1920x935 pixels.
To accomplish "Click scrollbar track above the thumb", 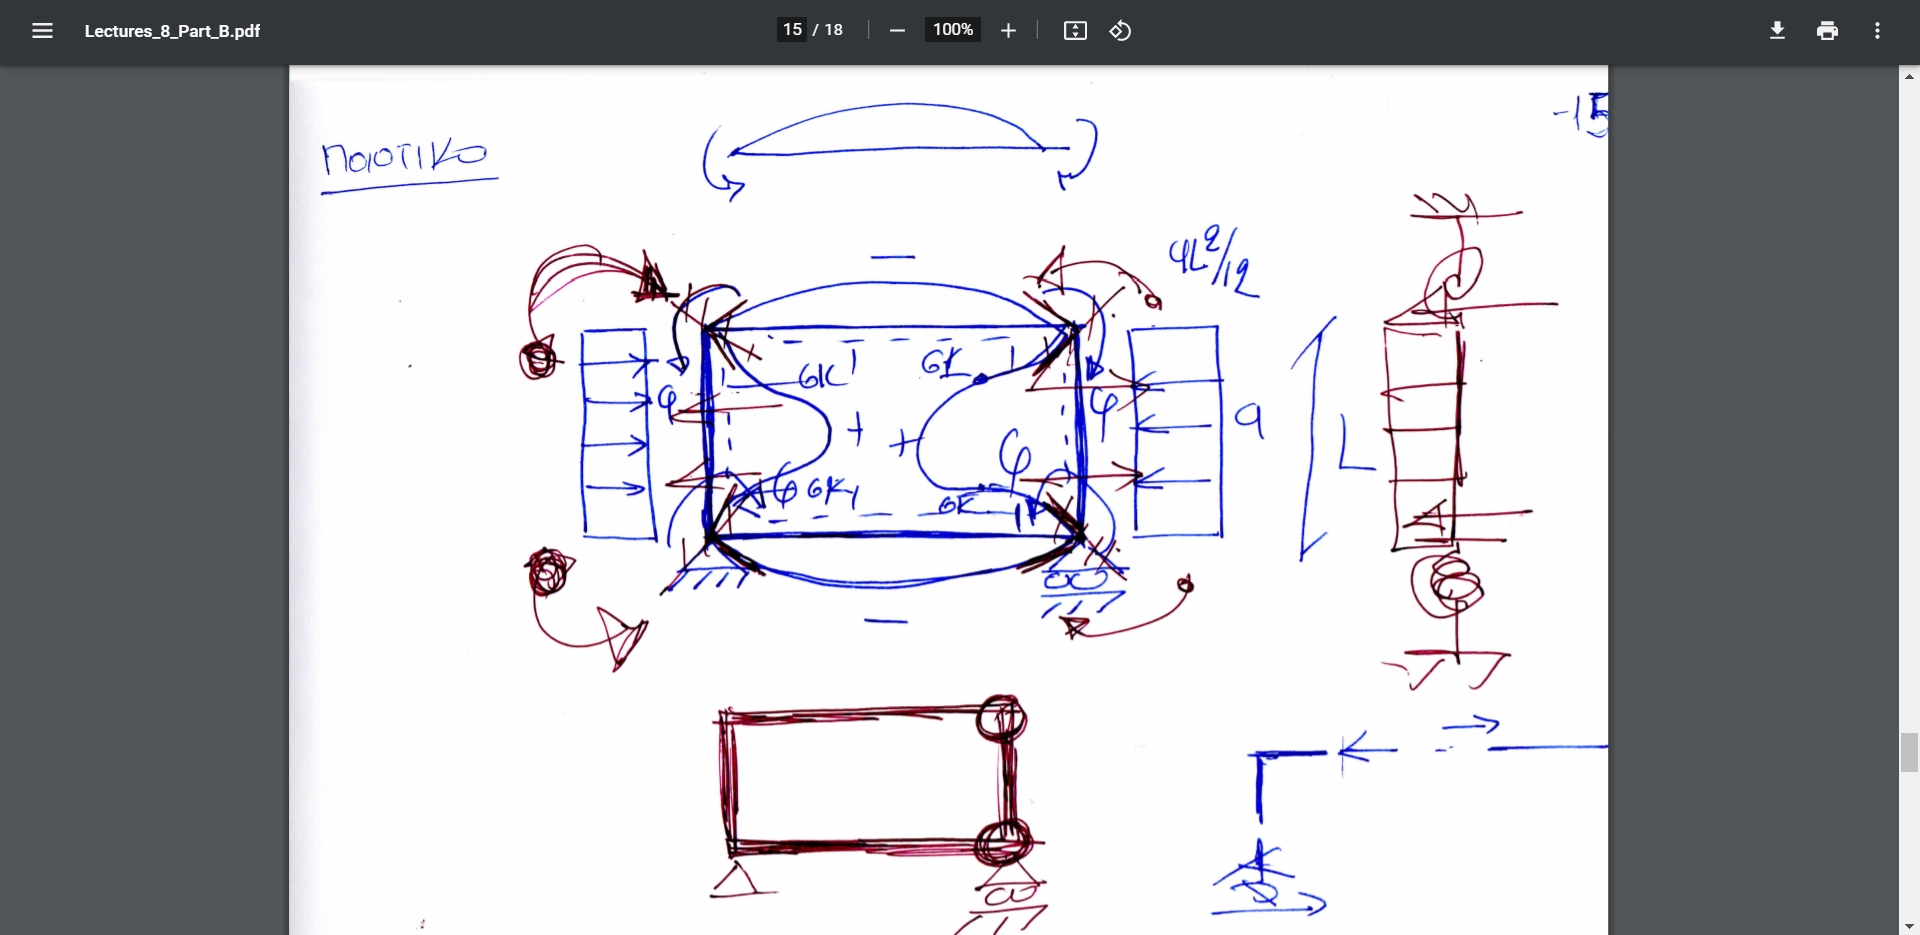I will click(1909, 400).
